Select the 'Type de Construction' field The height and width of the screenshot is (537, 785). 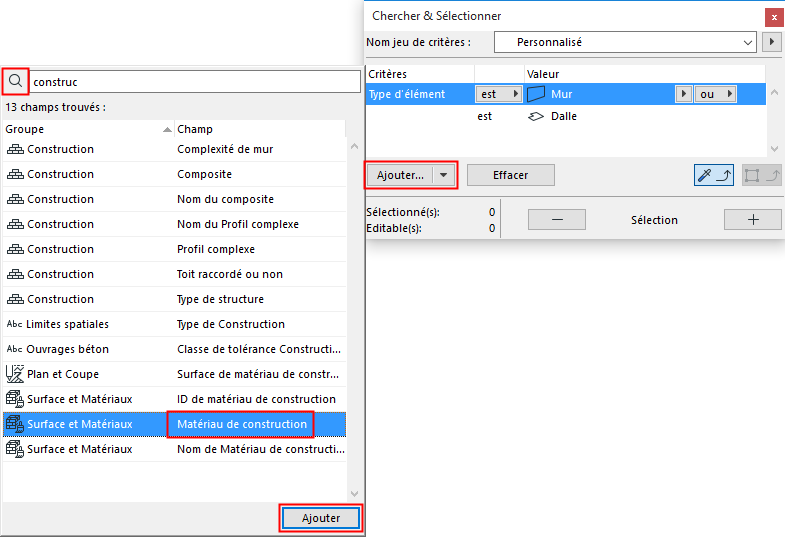(x=174, y=324)
